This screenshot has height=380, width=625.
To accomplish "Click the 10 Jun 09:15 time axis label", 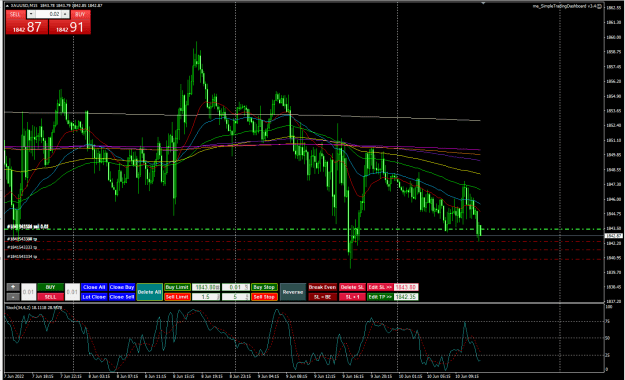I will click(467, 376).
